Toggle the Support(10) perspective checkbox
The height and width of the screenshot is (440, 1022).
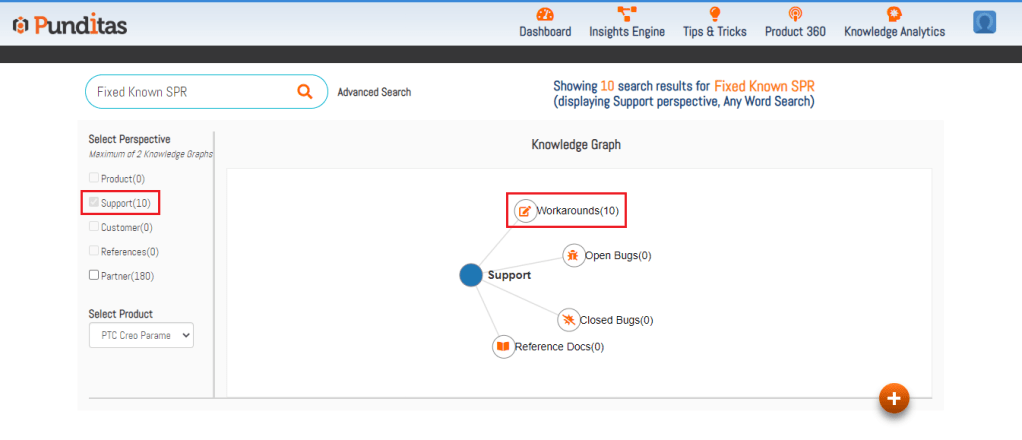[94, 203]
